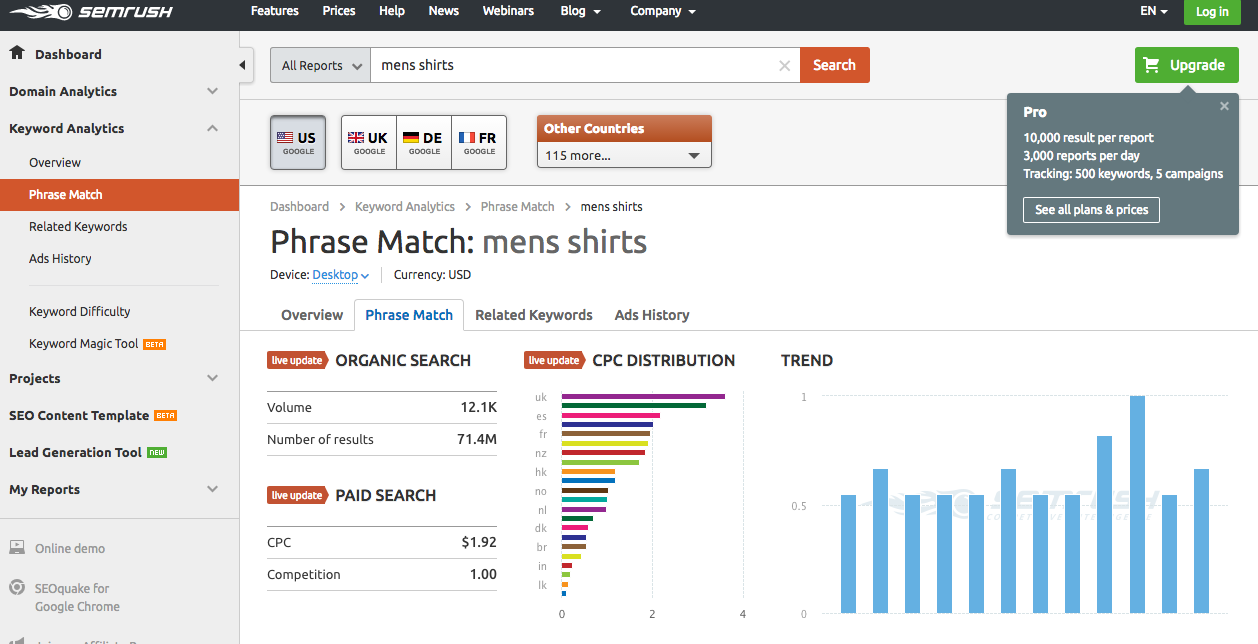Open Keyword Difficulty in the sidebar
This screenshot has height=644, width=1258.
coord(80,312)
